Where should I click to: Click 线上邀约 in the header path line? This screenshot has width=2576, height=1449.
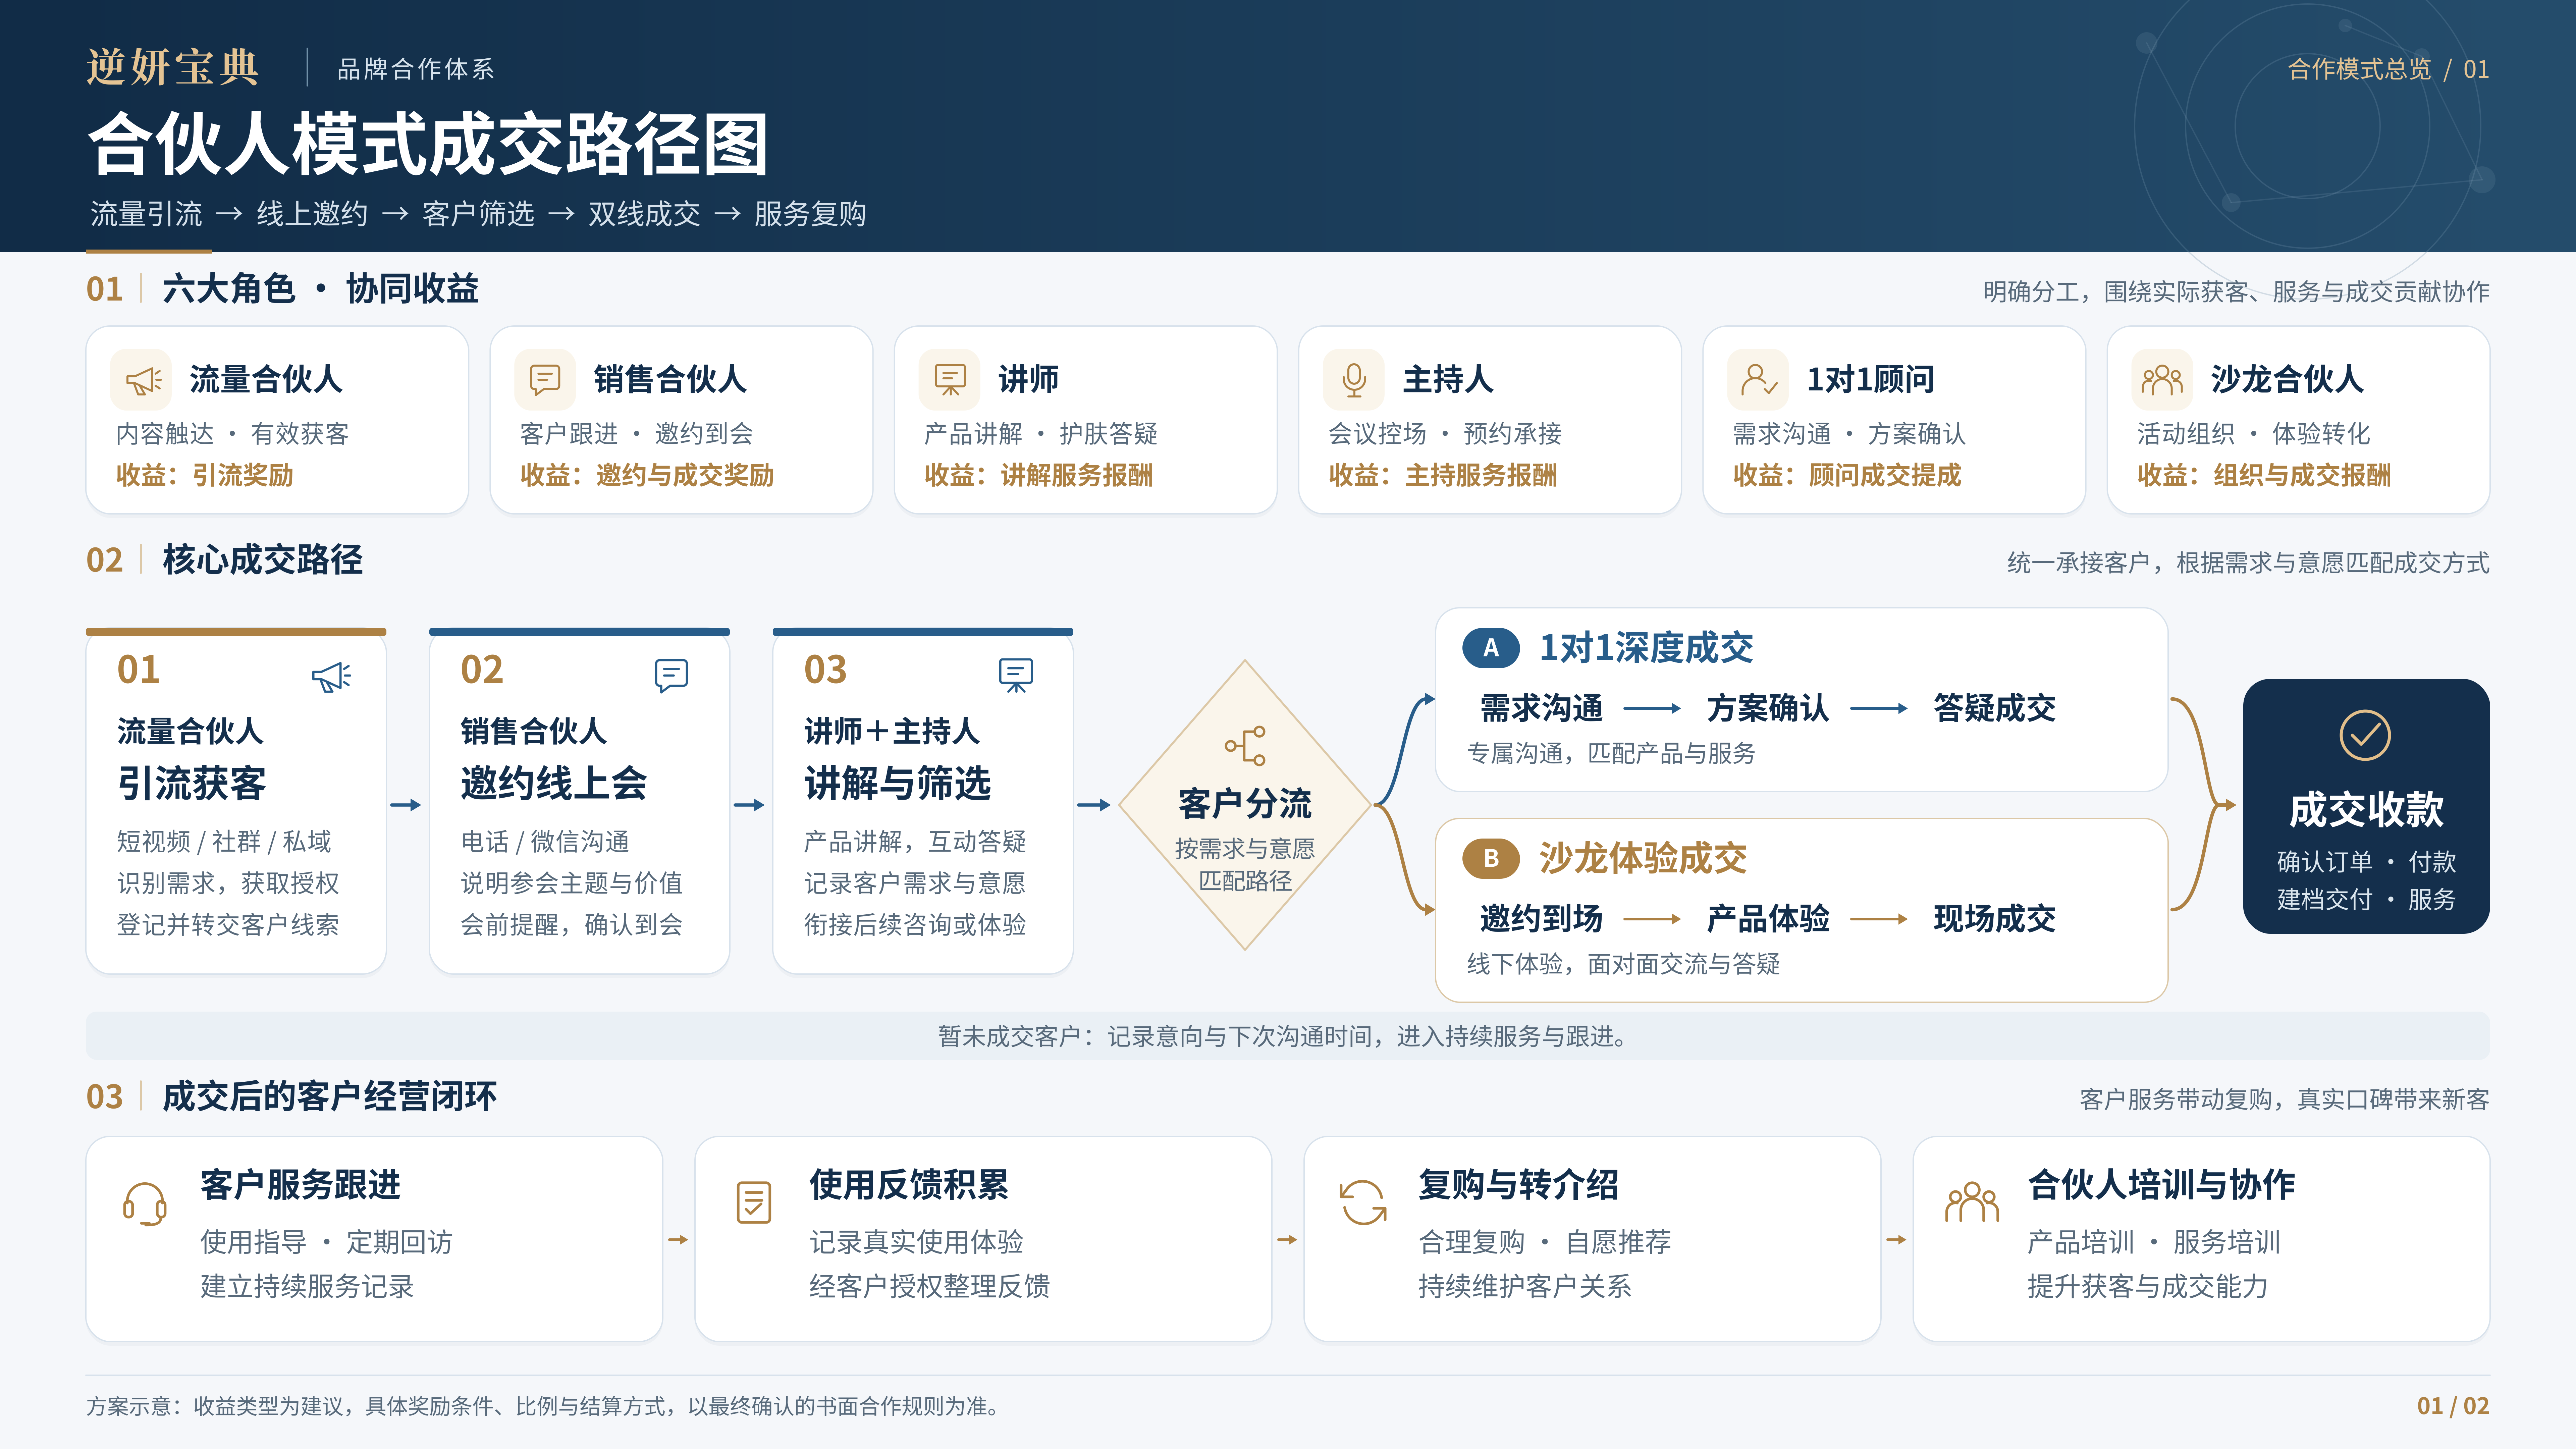click(x=312, y=214)
